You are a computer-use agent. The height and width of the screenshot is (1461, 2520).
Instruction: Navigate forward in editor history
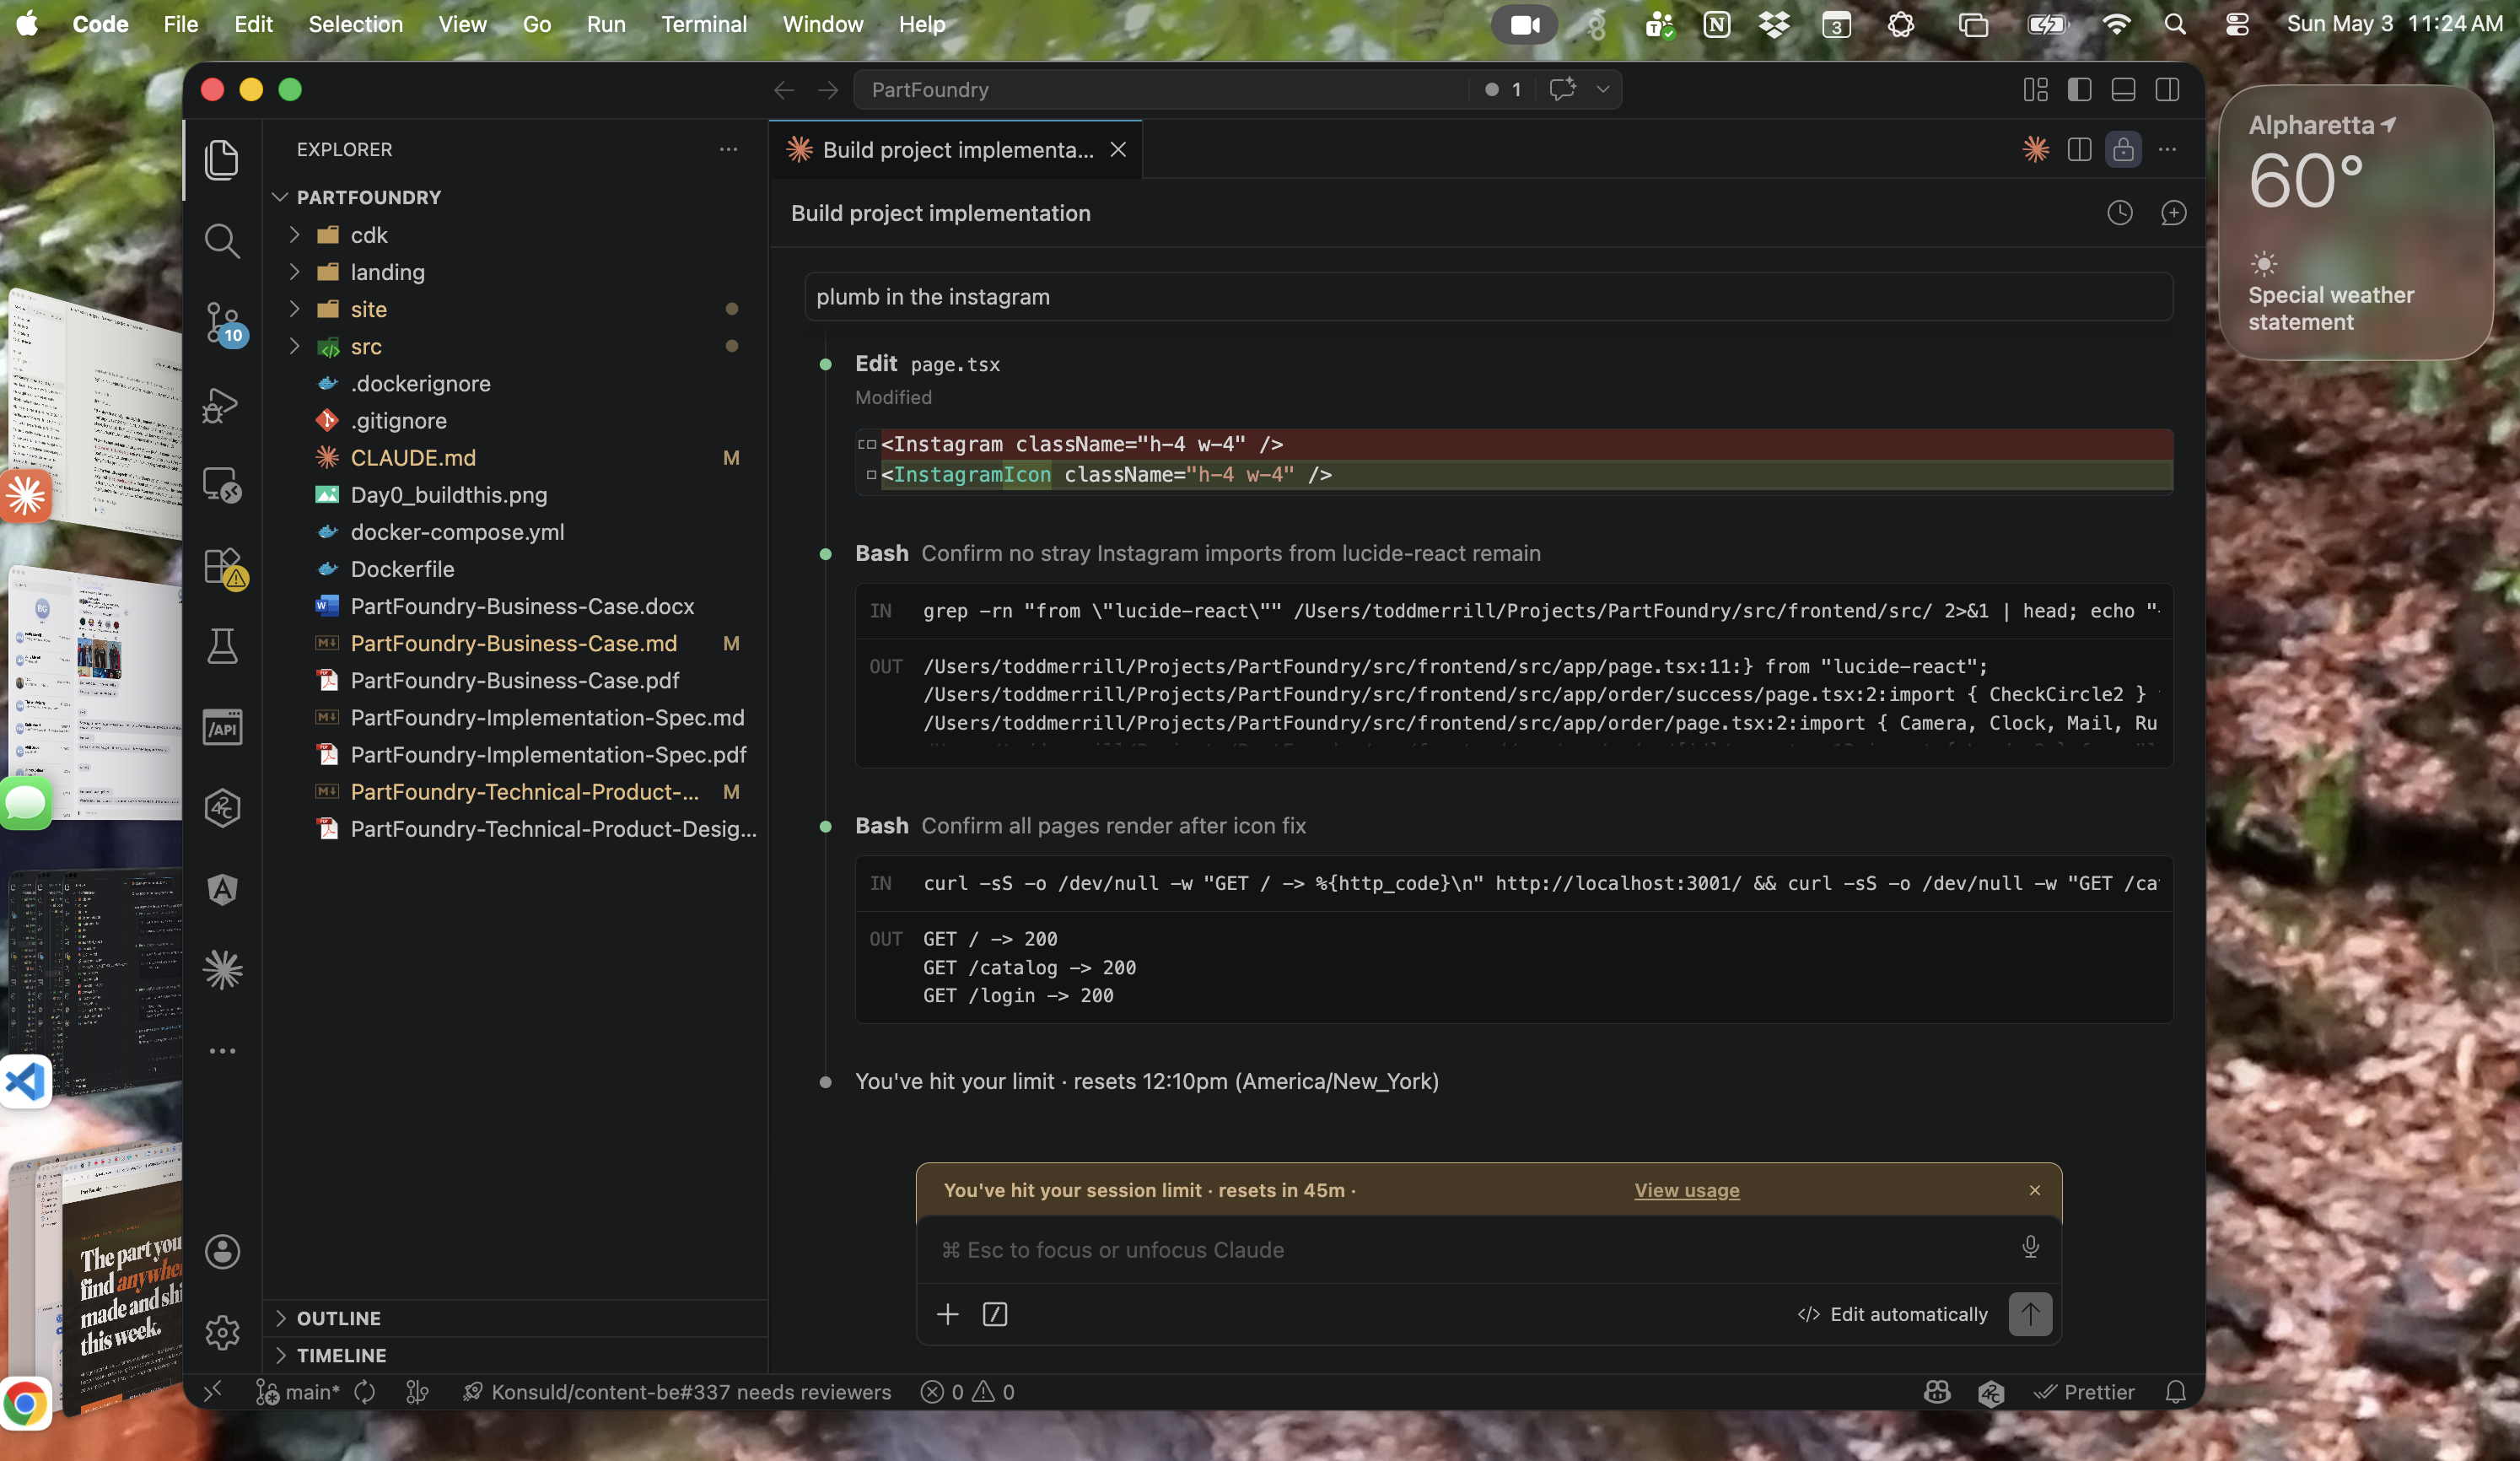click(x=828, y=90)
